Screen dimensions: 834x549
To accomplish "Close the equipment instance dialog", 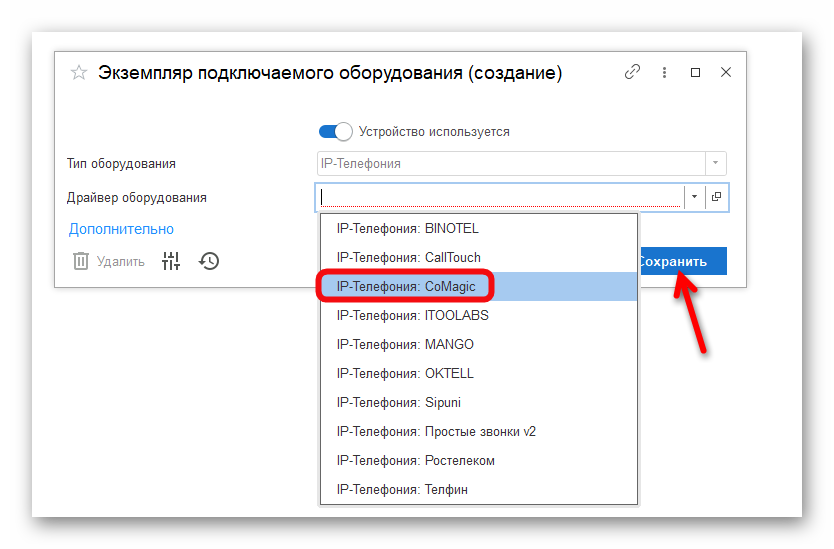I will pos(726,72).
